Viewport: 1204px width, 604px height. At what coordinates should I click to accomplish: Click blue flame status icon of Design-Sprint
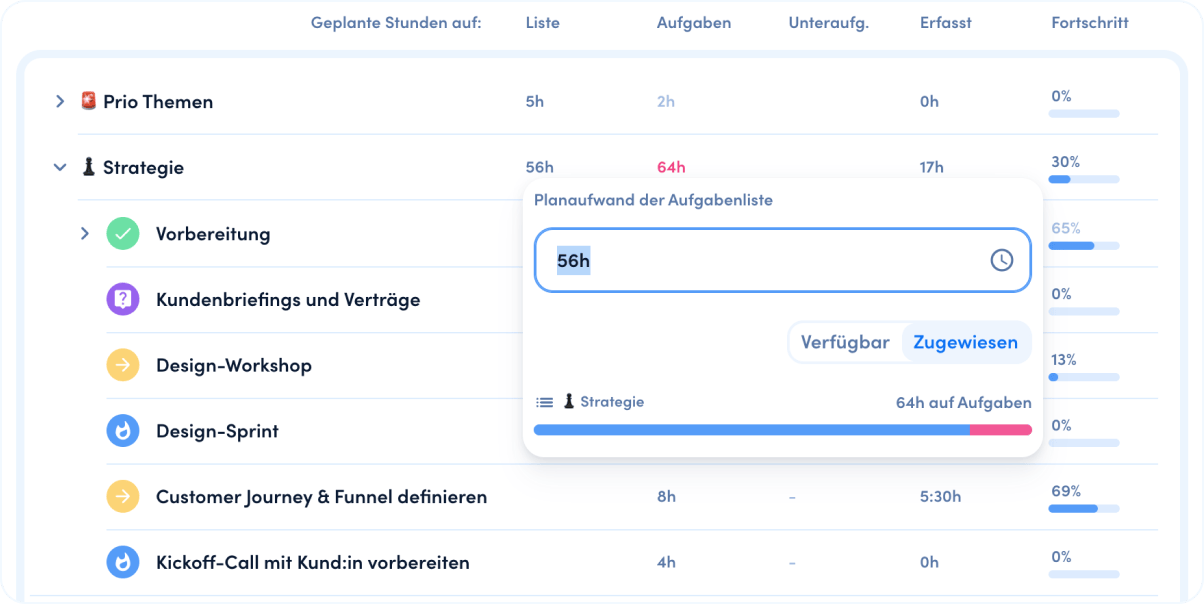[123, 431]
